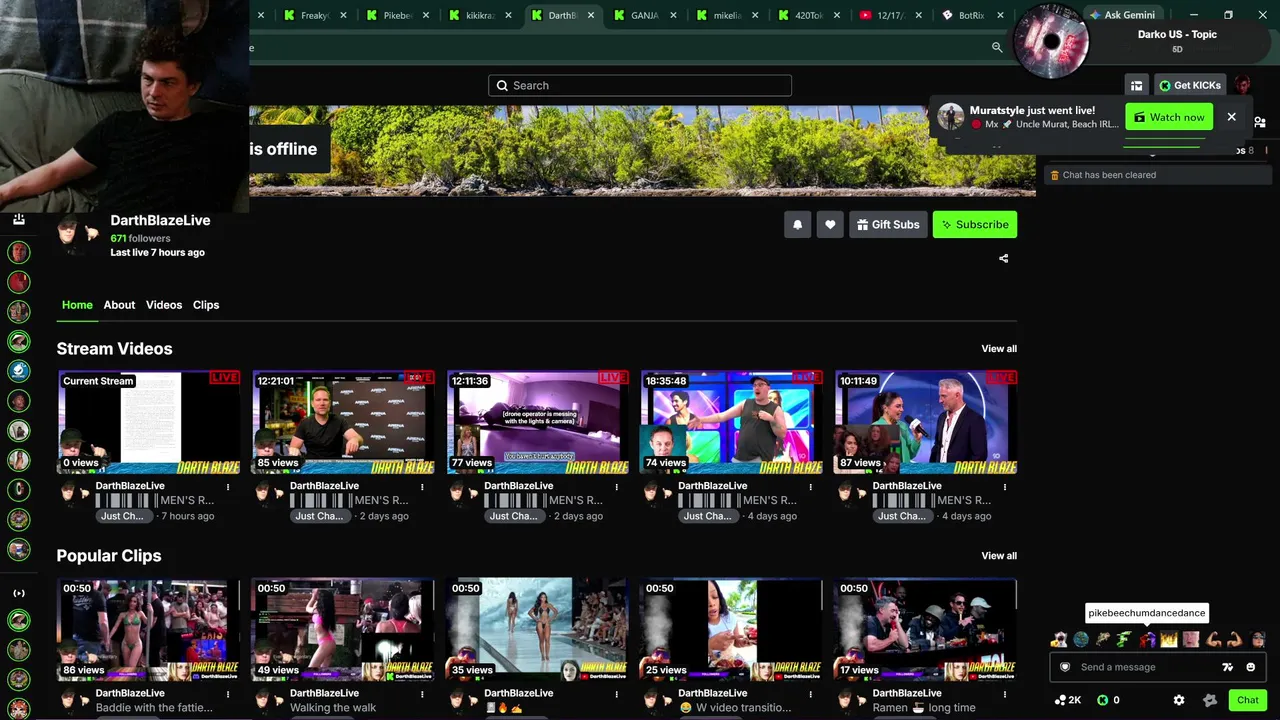Switch to the GANJA browser tab
Screen dimensions: 1280x720
645,15
